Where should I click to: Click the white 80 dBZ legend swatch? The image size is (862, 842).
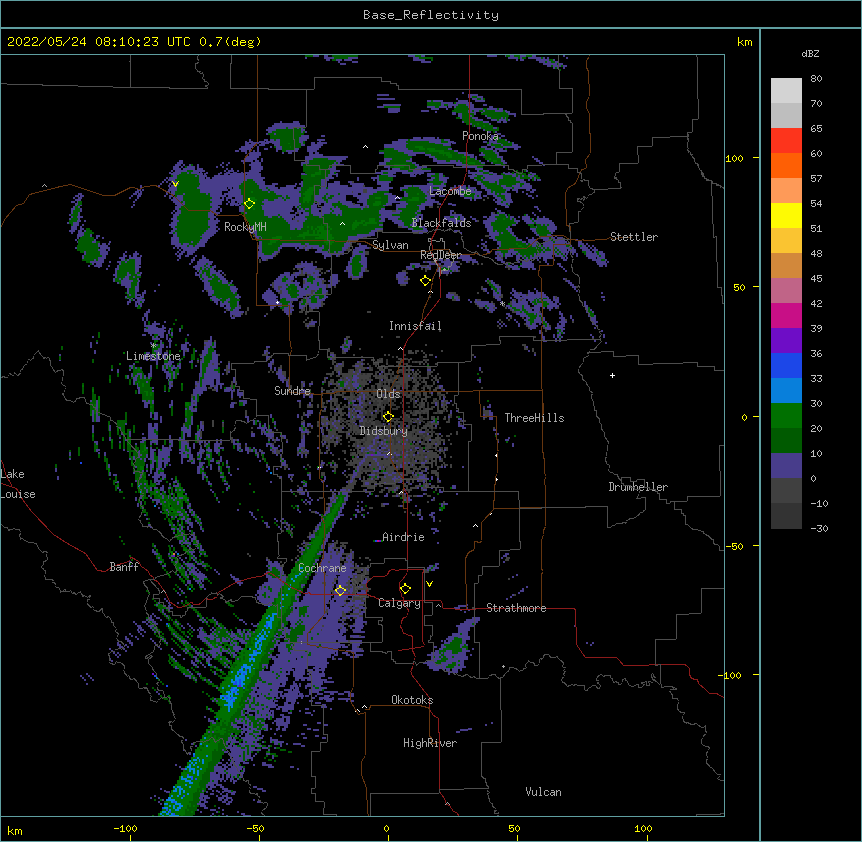[786, 91]
